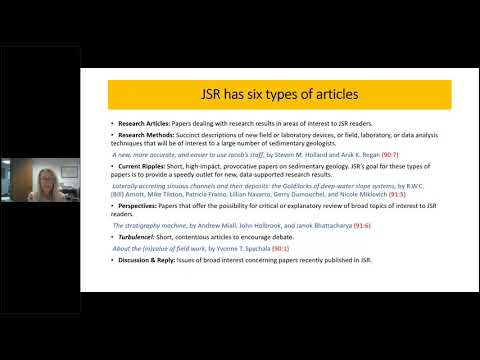The height and width of the screenshot is (360, 480).
Task: Click the "Current Ripples:" bullet heading
Action: (x=142, y=166)
